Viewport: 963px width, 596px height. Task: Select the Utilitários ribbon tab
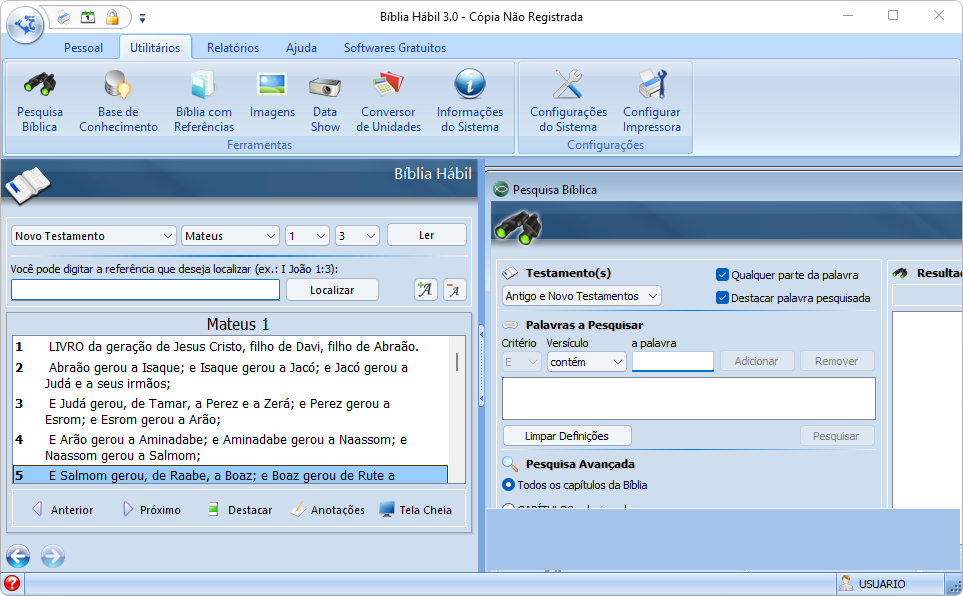(x=155, y=48)
